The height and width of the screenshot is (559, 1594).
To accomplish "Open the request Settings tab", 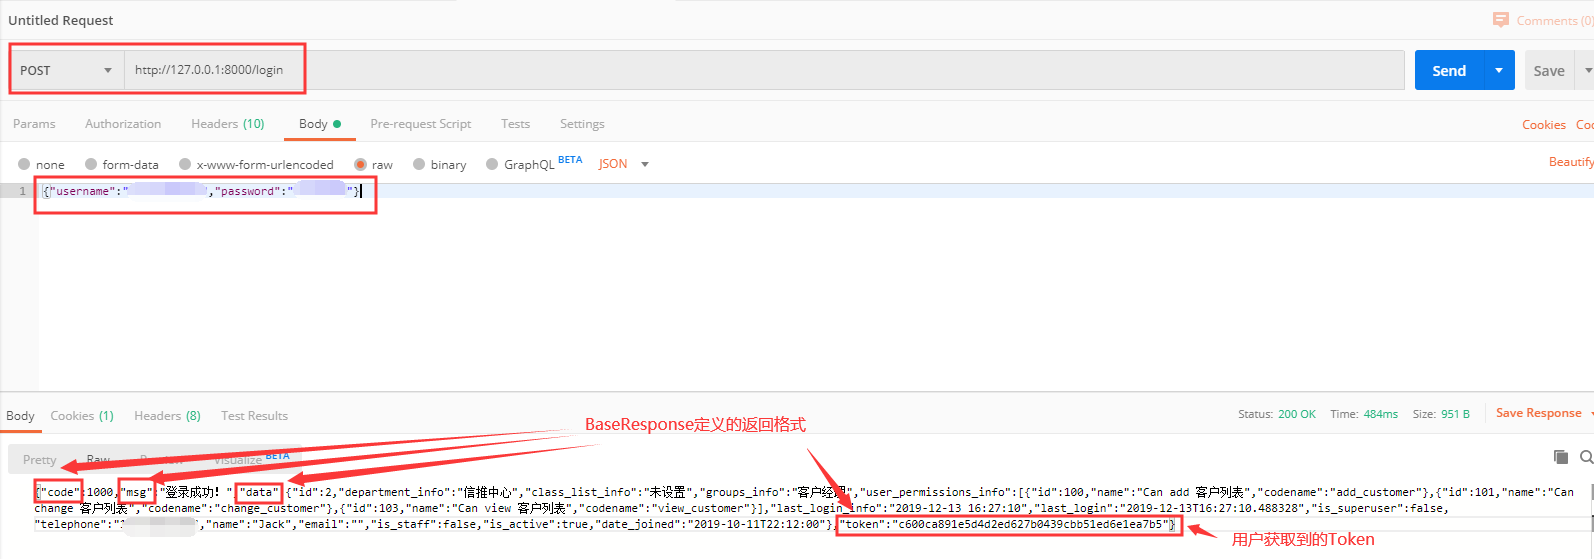I will 582,124.
